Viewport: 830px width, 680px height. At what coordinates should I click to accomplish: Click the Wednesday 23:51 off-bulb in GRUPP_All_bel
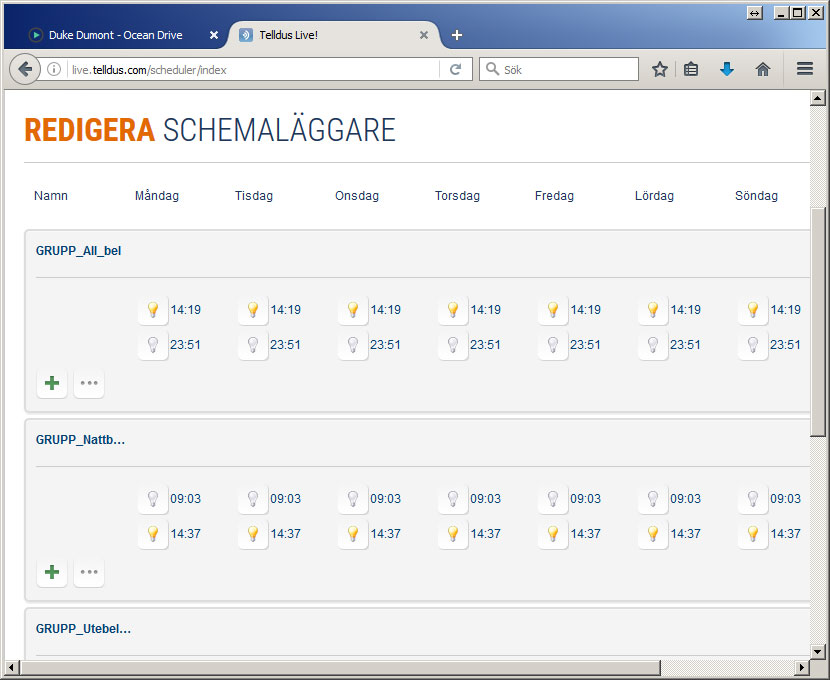point(353,345)
